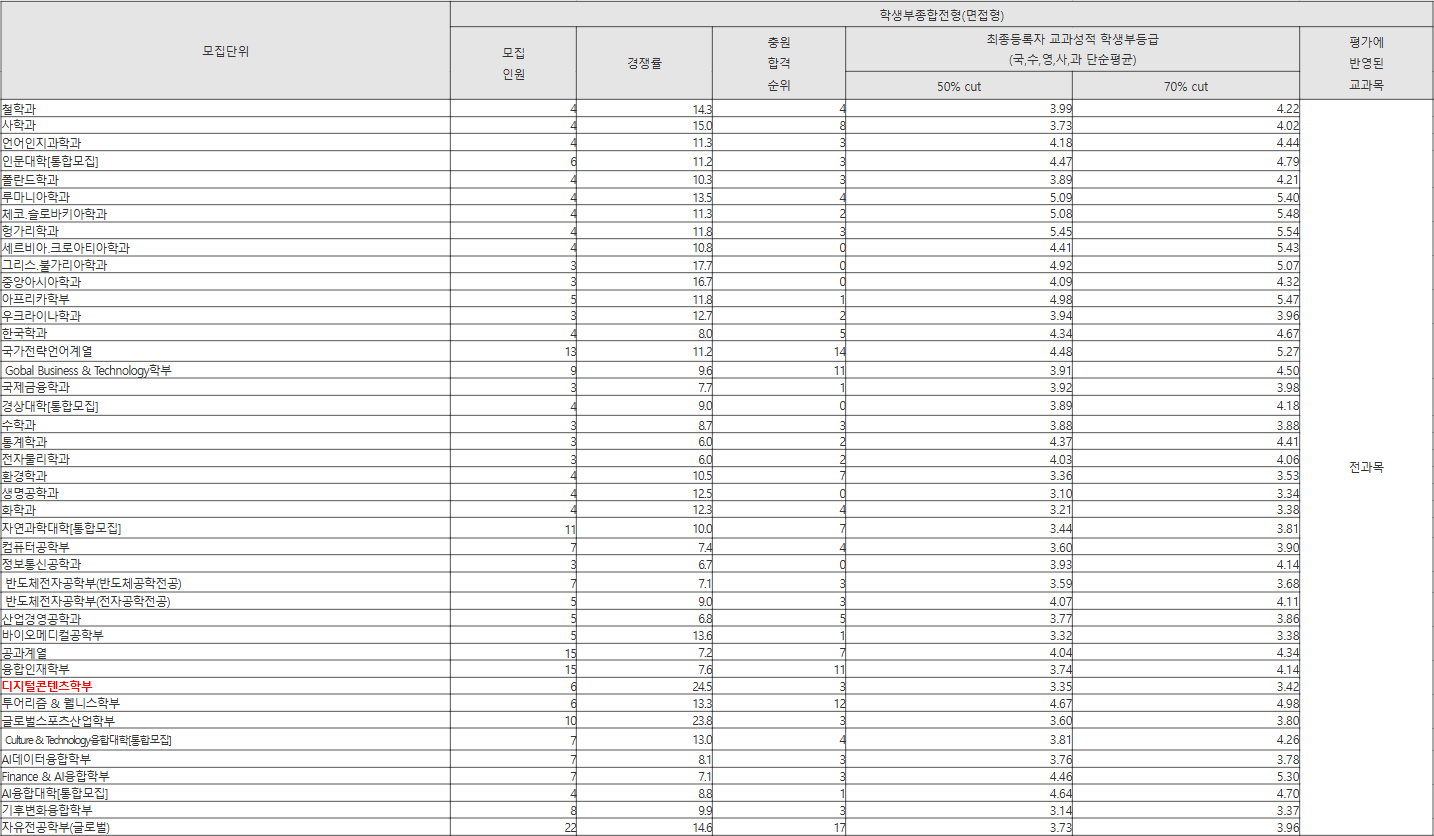Screen dimensions: 1434x836
Task: Click the 평가에 반영된 교과목 header
Action: (x=1365, y=63)
